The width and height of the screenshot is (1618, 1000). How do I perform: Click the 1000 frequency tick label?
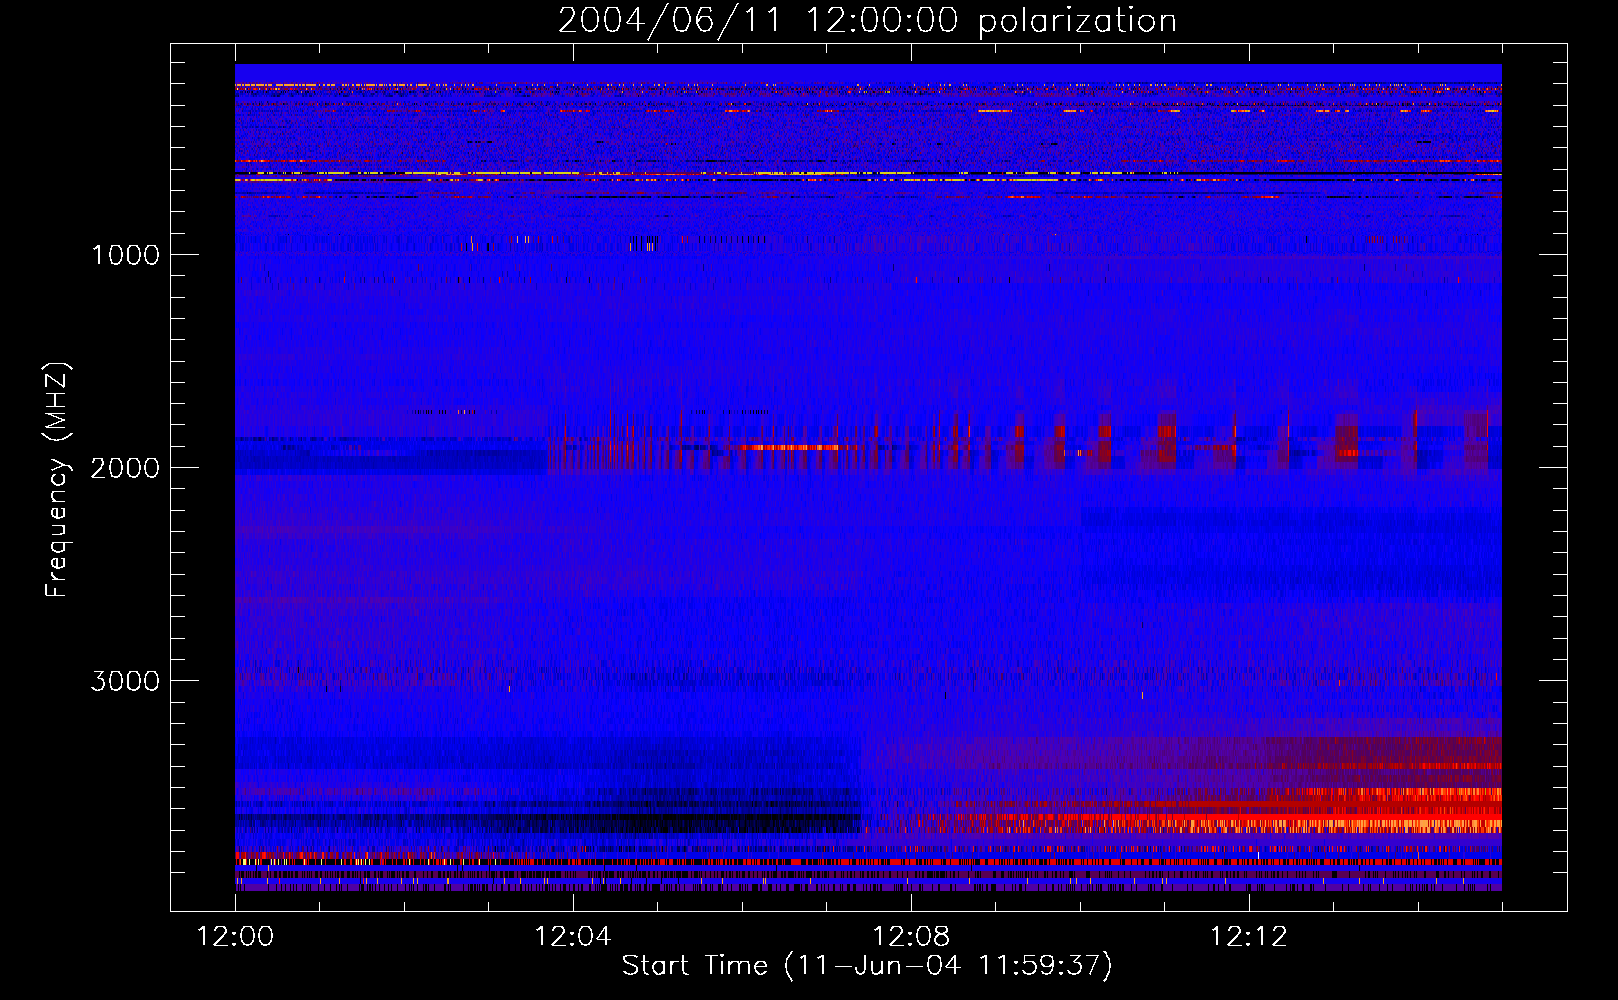pyautogui.click(x=125, y=254)
